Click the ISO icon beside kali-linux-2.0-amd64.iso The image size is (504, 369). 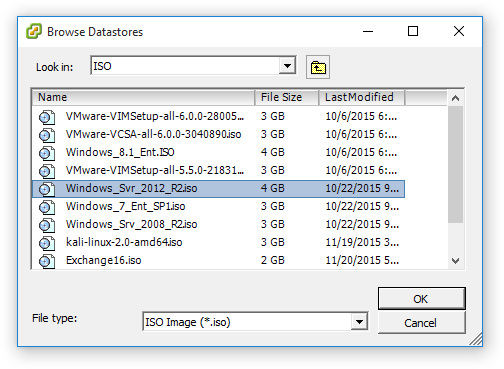(47, 243)
